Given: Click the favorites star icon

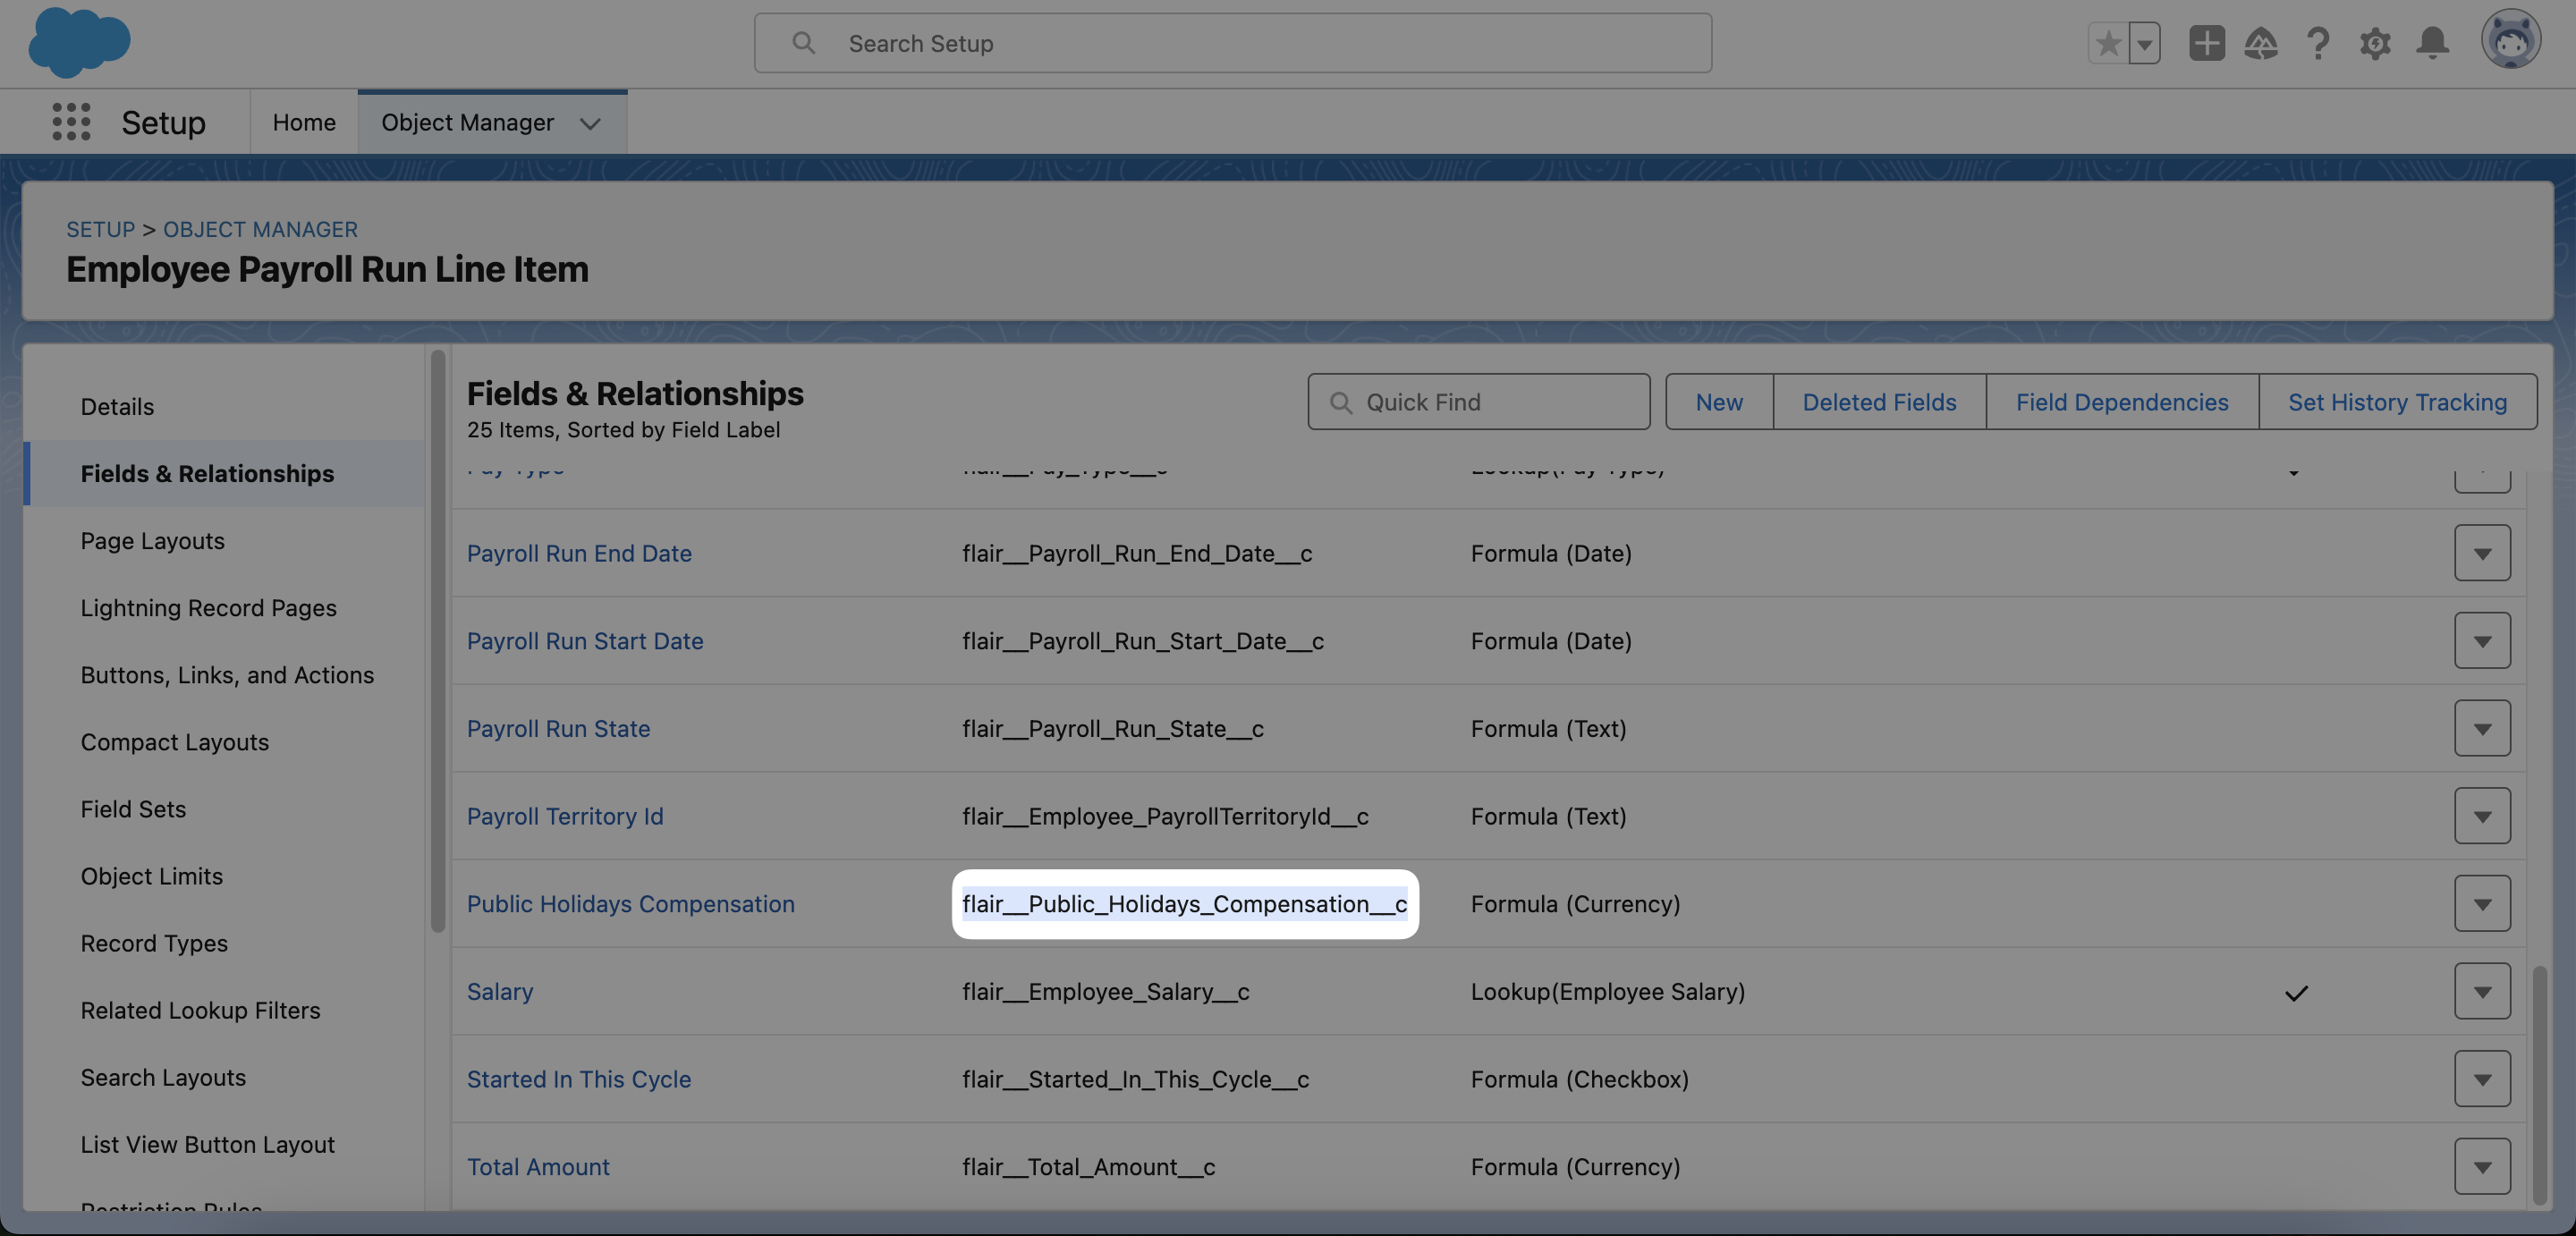Looking at the screenshot, I should [2108, 43].
